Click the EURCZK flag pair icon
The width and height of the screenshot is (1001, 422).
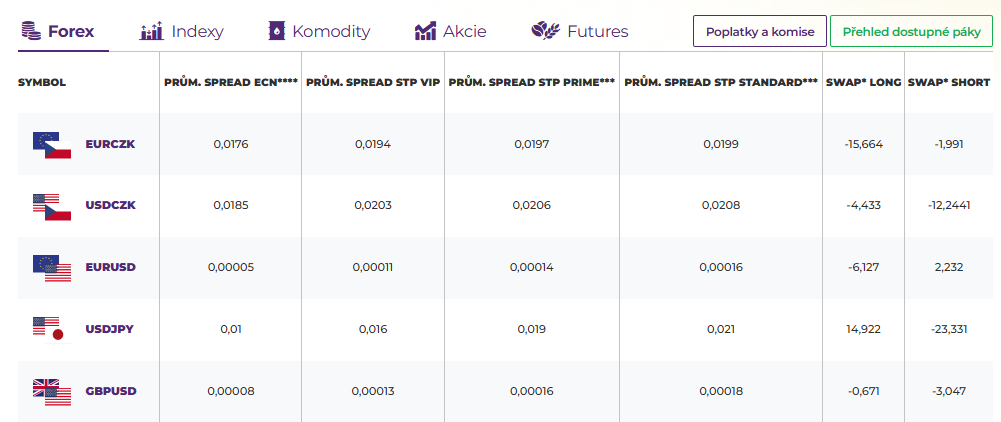pyautogui.click(x=52, y=145)
